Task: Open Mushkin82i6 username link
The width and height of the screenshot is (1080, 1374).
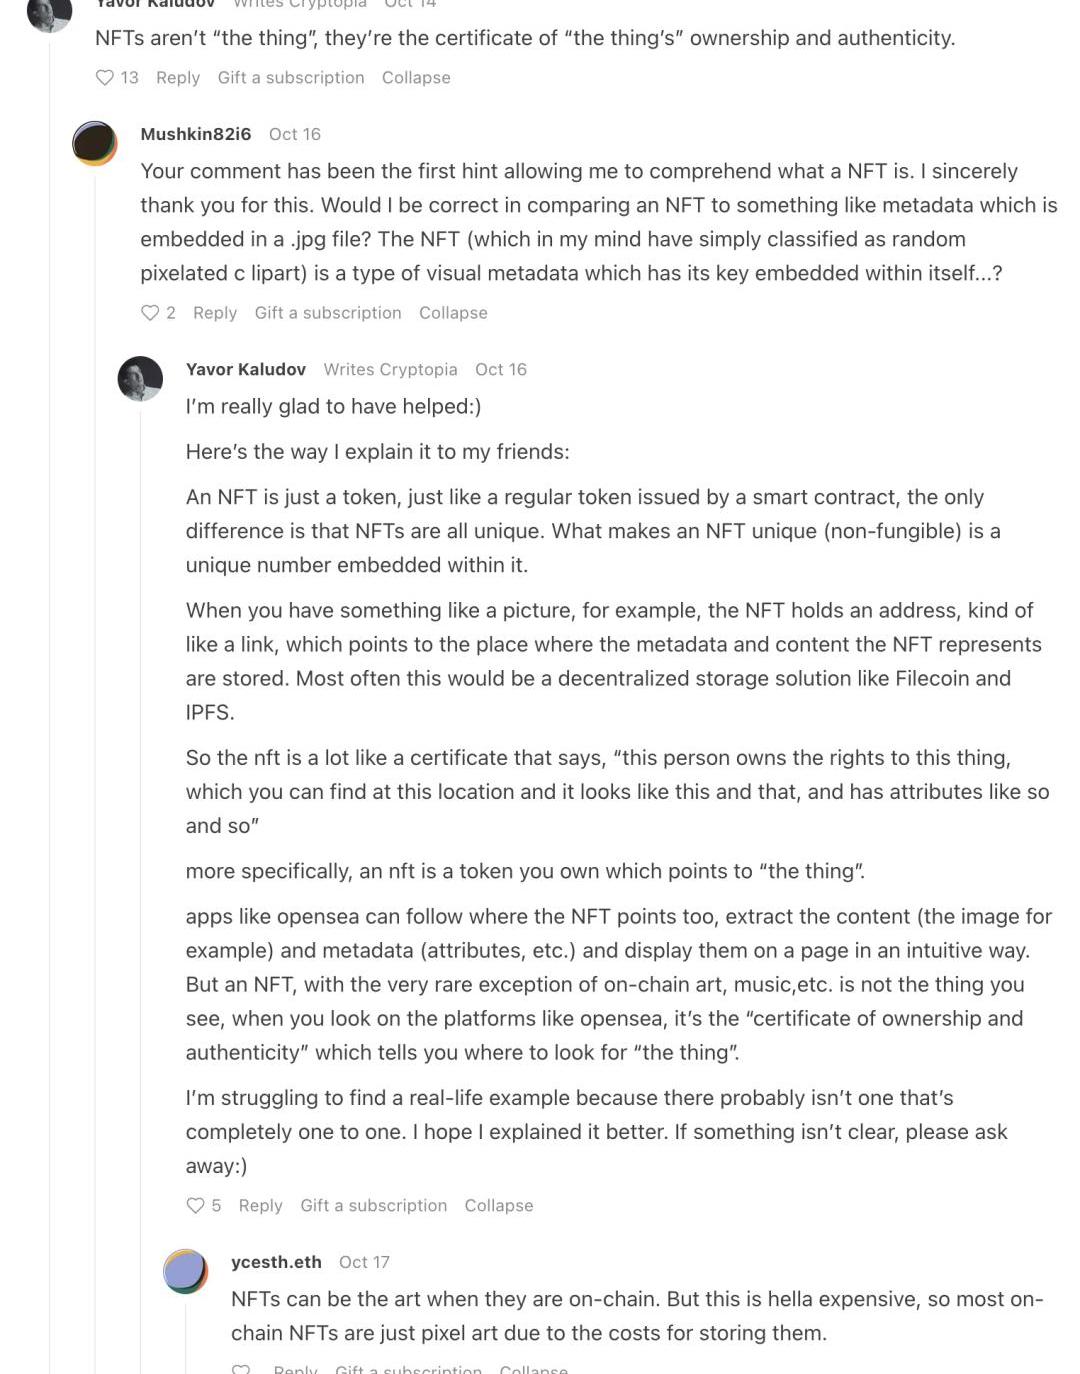Action: 196,134
